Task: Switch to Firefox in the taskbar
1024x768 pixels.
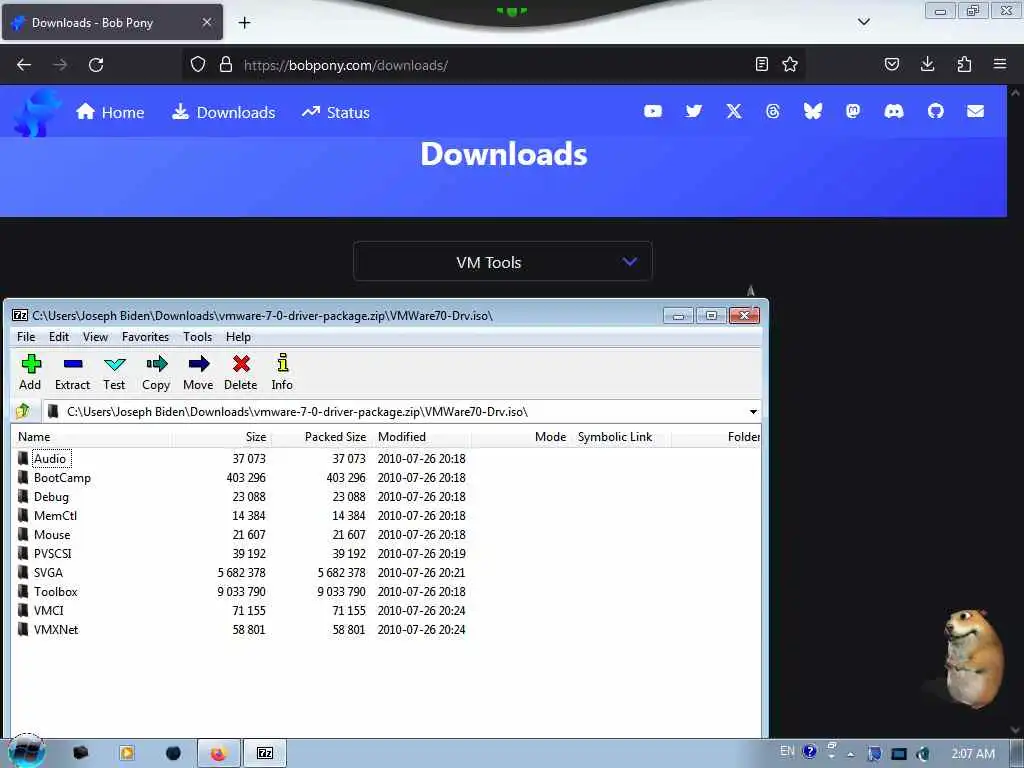Action: pyautogui.click(x=219, y=754)
